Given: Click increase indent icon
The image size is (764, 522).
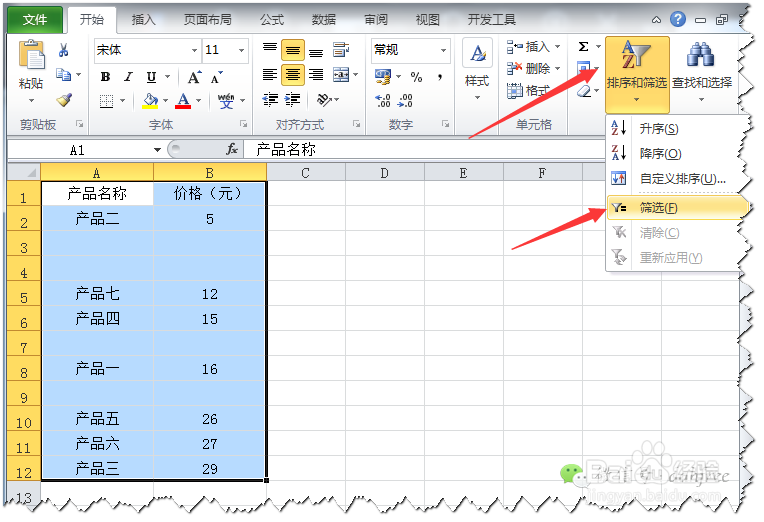Looking at the screenshot, I should pos(292,100).
